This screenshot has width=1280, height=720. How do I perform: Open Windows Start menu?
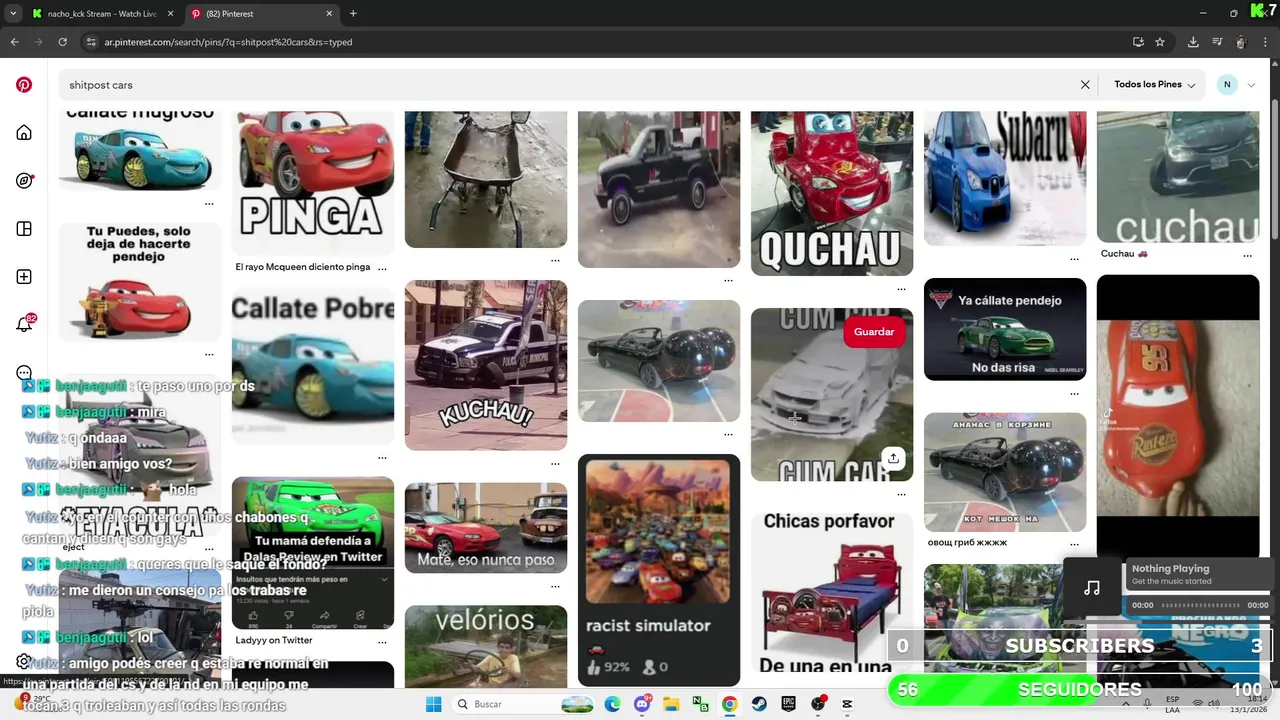click(x=433, y=704)
